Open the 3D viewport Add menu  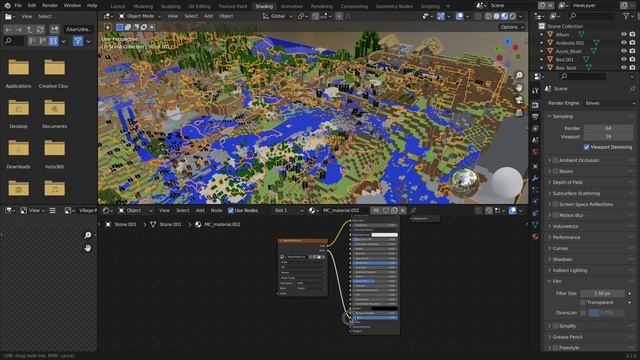click(x=208, y=16)
